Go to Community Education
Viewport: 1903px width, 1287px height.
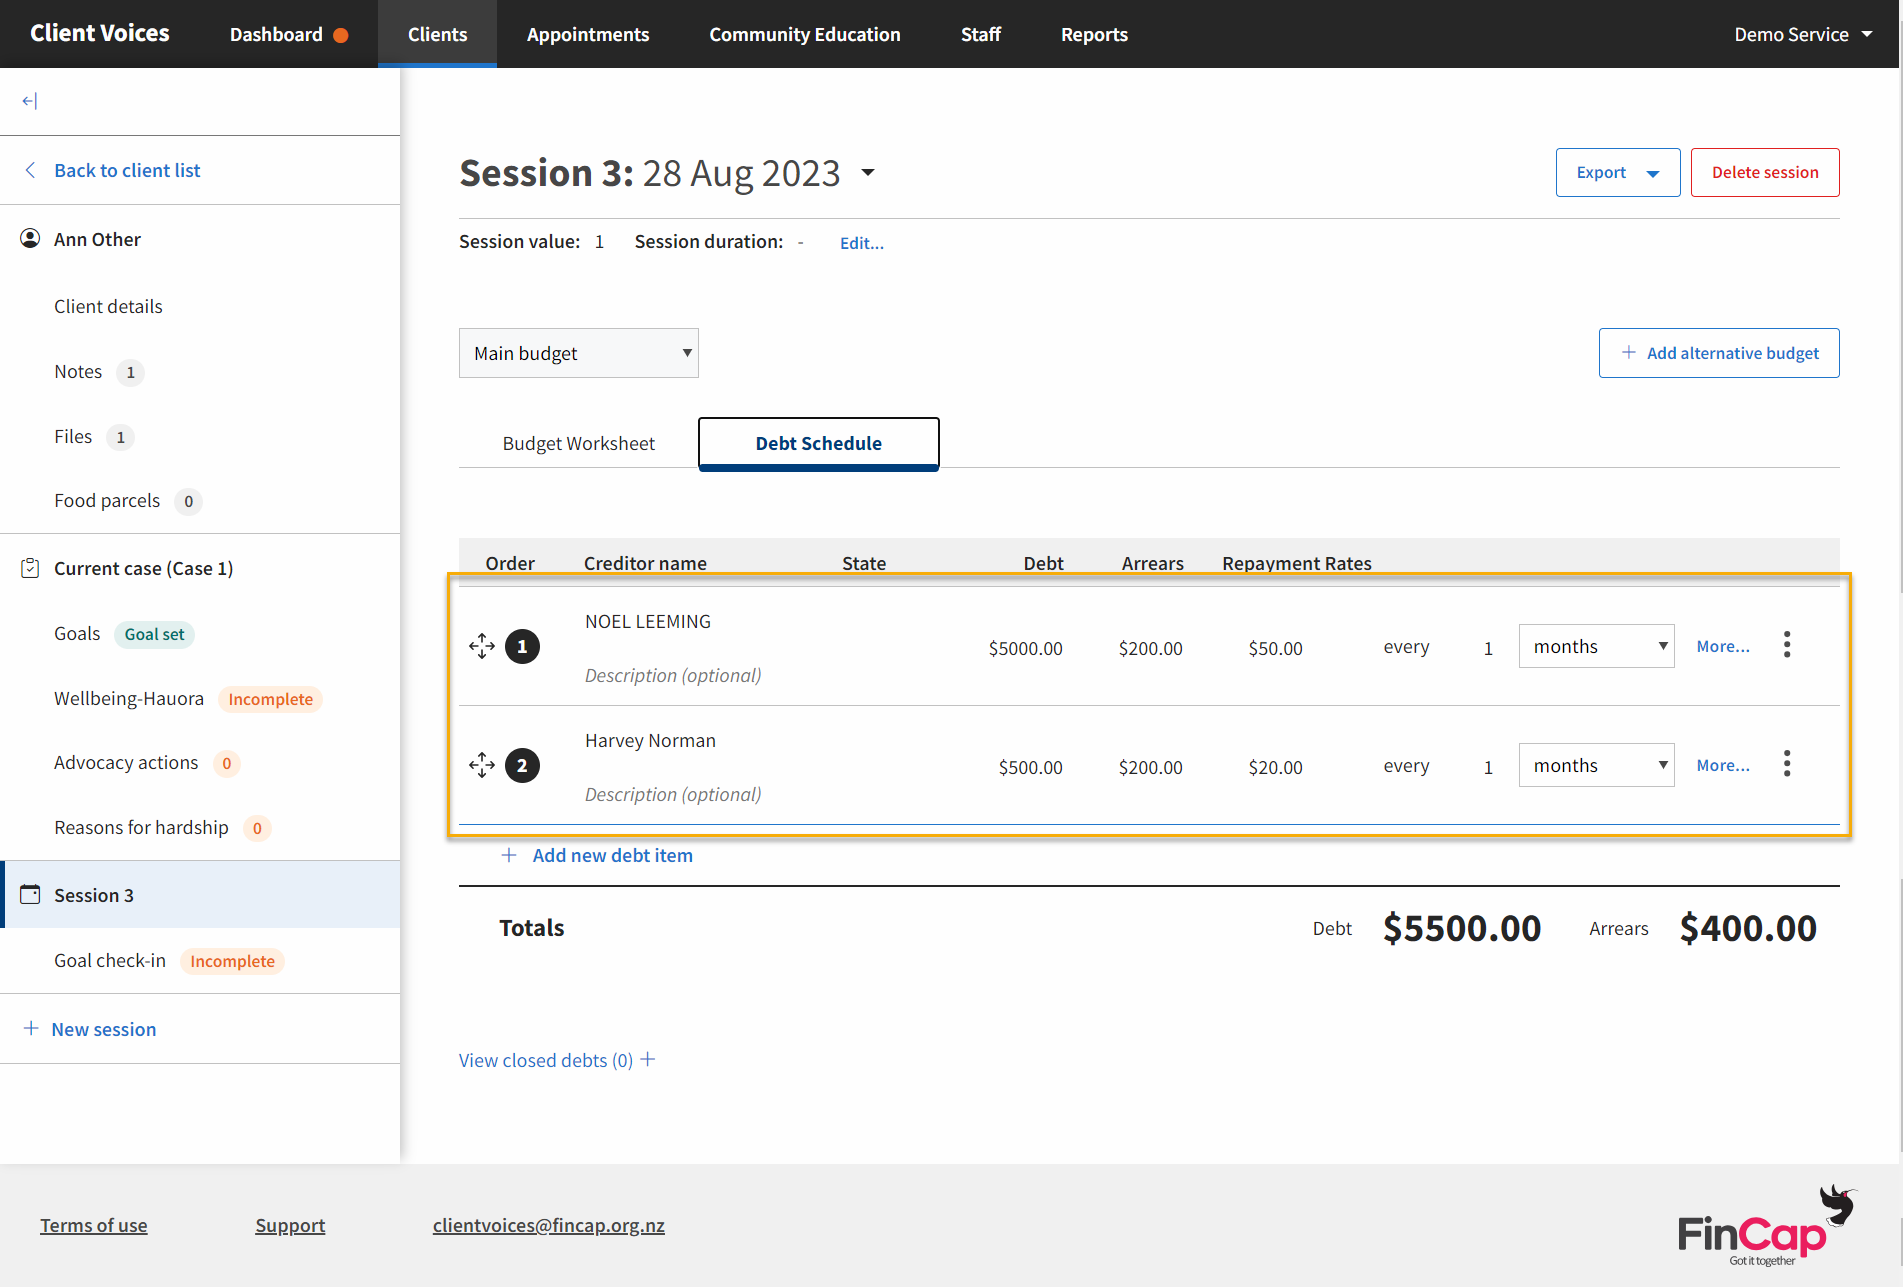pyautogui.click(x=805, y=34)
